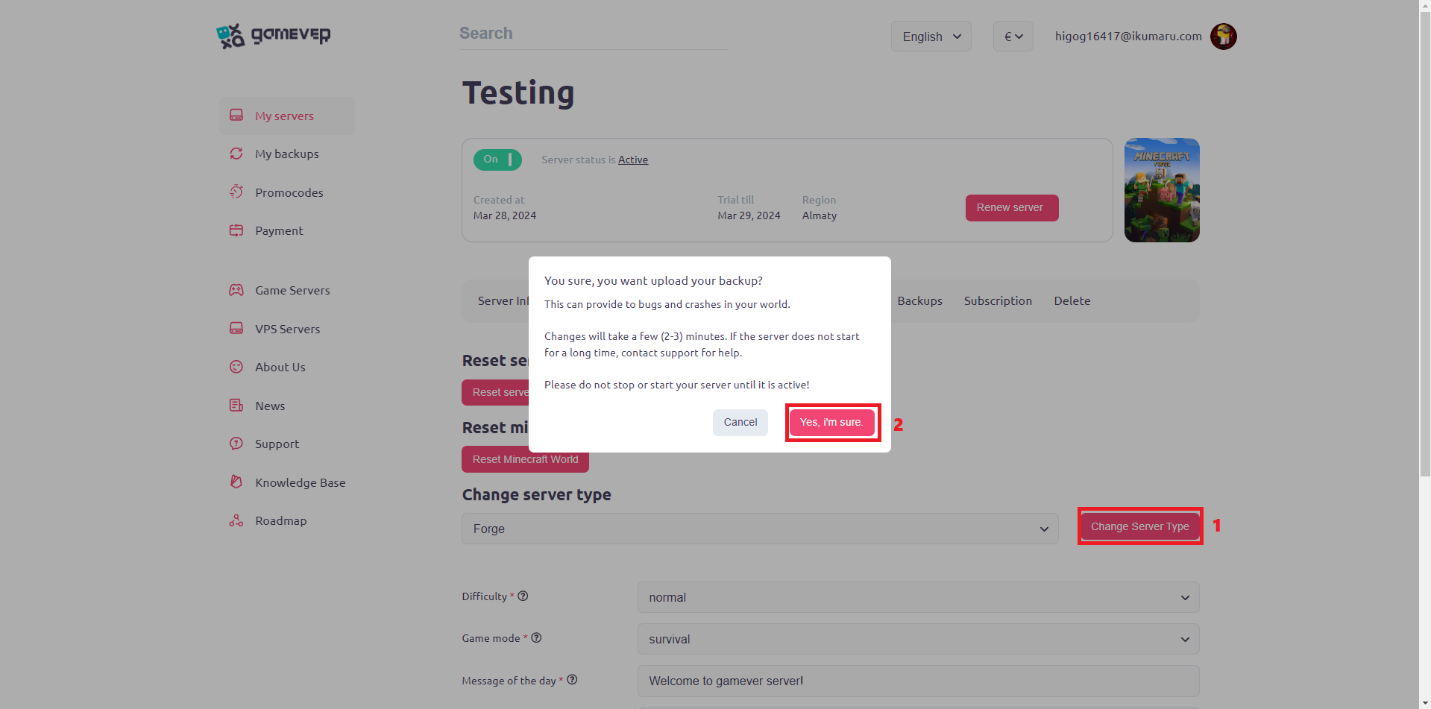Click the Almaty region text

(x=819, y=216)
